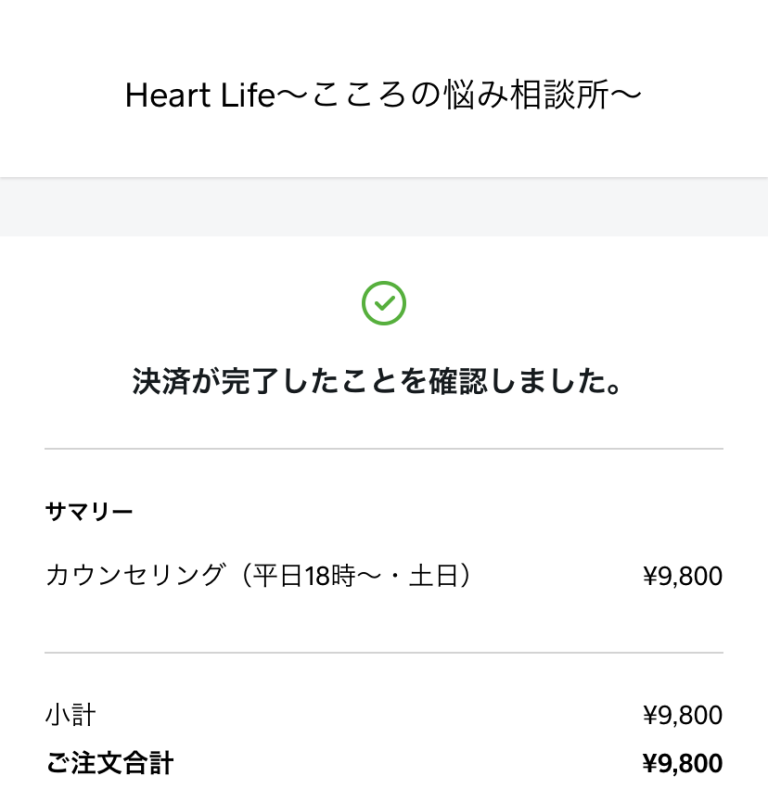Click the divider line above 小計
Screen dimensions: 768x789
[384, 653]
